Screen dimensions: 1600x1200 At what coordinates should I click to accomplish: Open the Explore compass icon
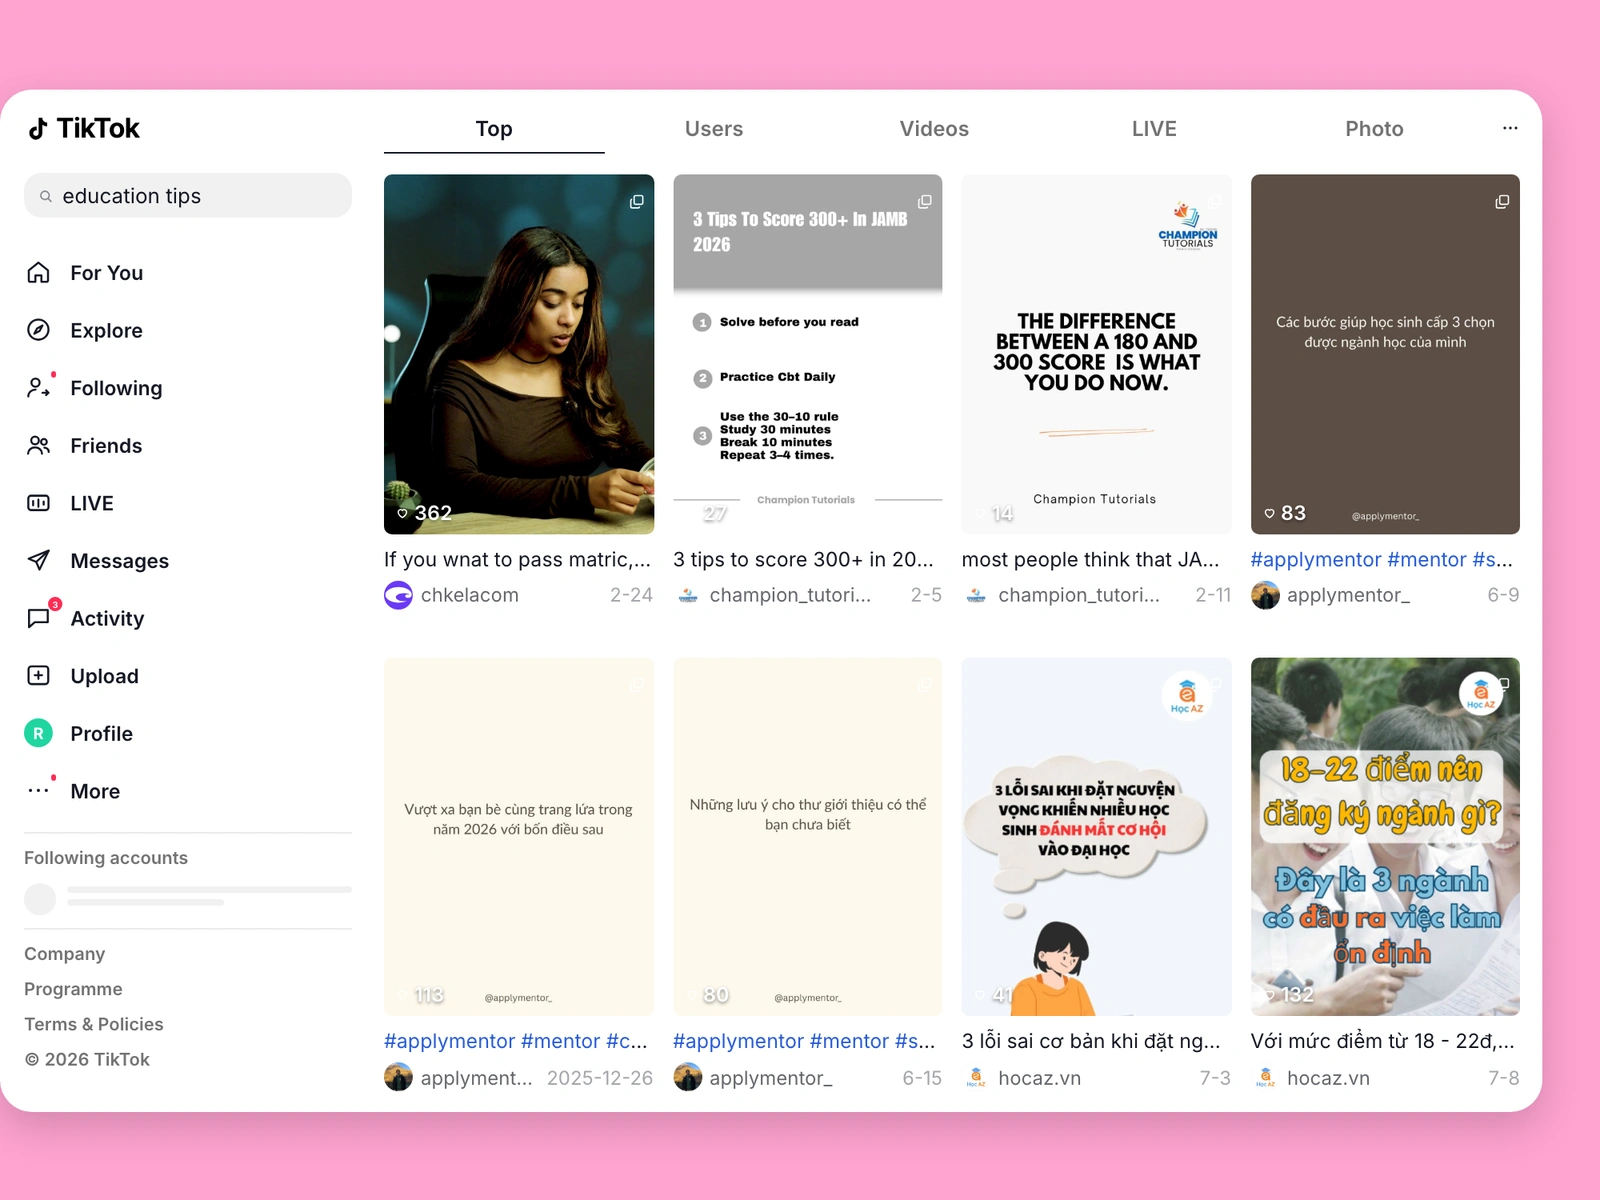click(38, 330)
